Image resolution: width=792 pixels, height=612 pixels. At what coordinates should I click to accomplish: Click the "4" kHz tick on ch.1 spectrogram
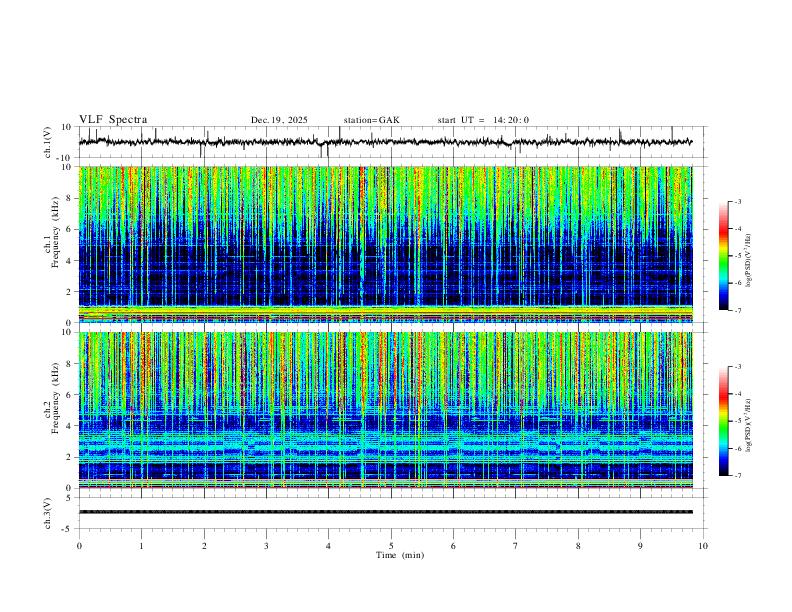(69, 261)
